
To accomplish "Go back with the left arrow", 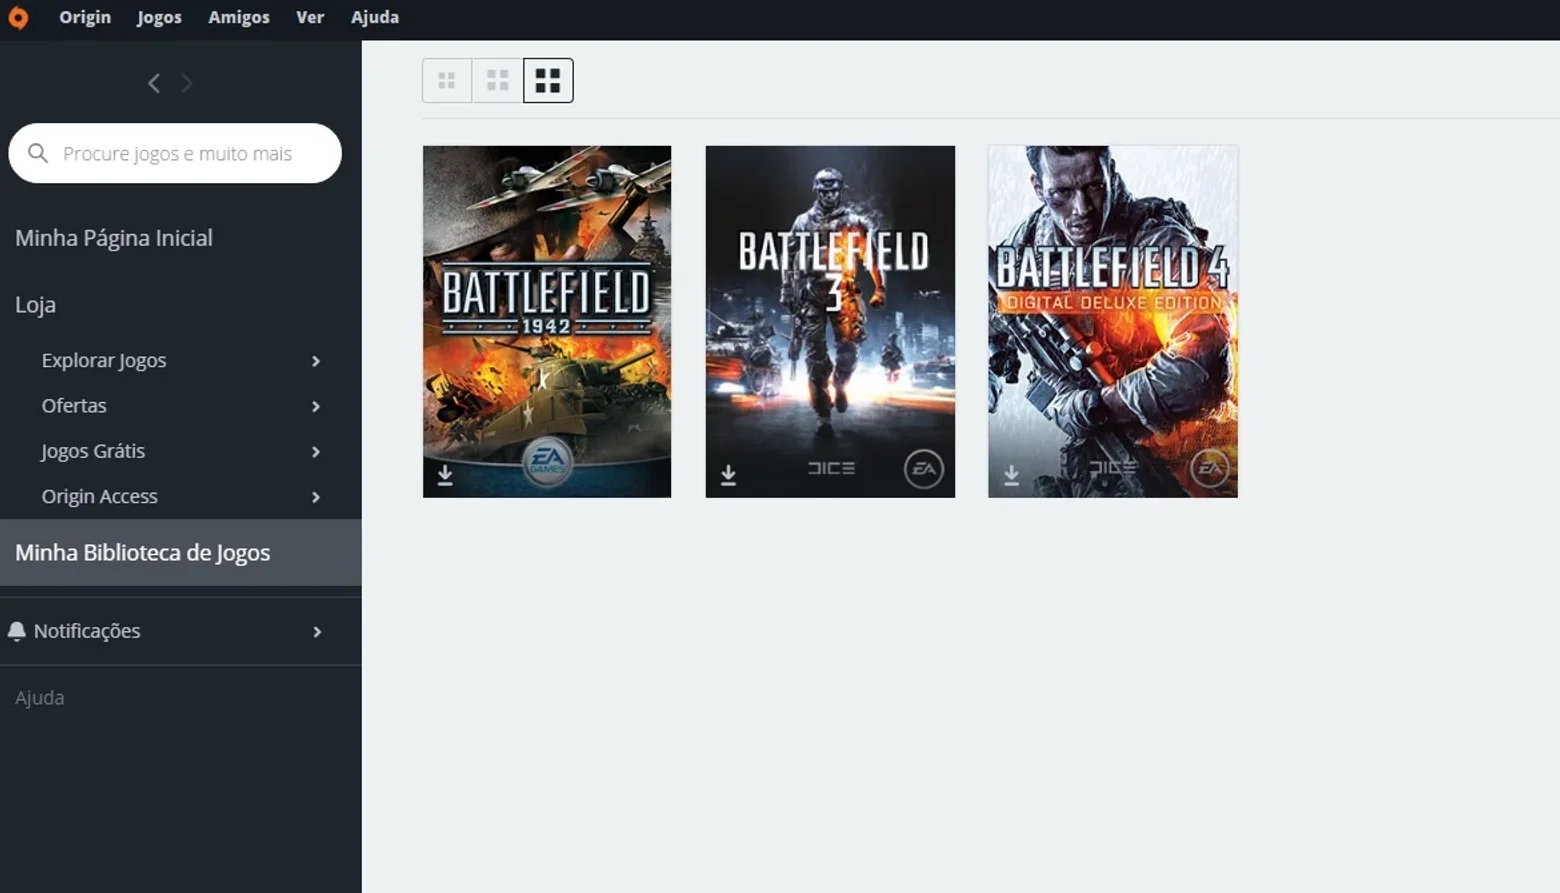I will pos(154,83).
